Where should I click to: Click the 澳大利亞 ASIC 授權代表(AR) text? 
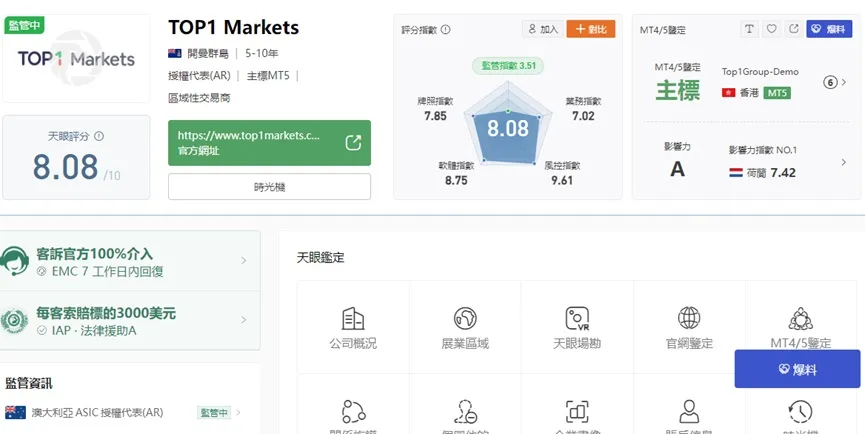tap(97, 412)
